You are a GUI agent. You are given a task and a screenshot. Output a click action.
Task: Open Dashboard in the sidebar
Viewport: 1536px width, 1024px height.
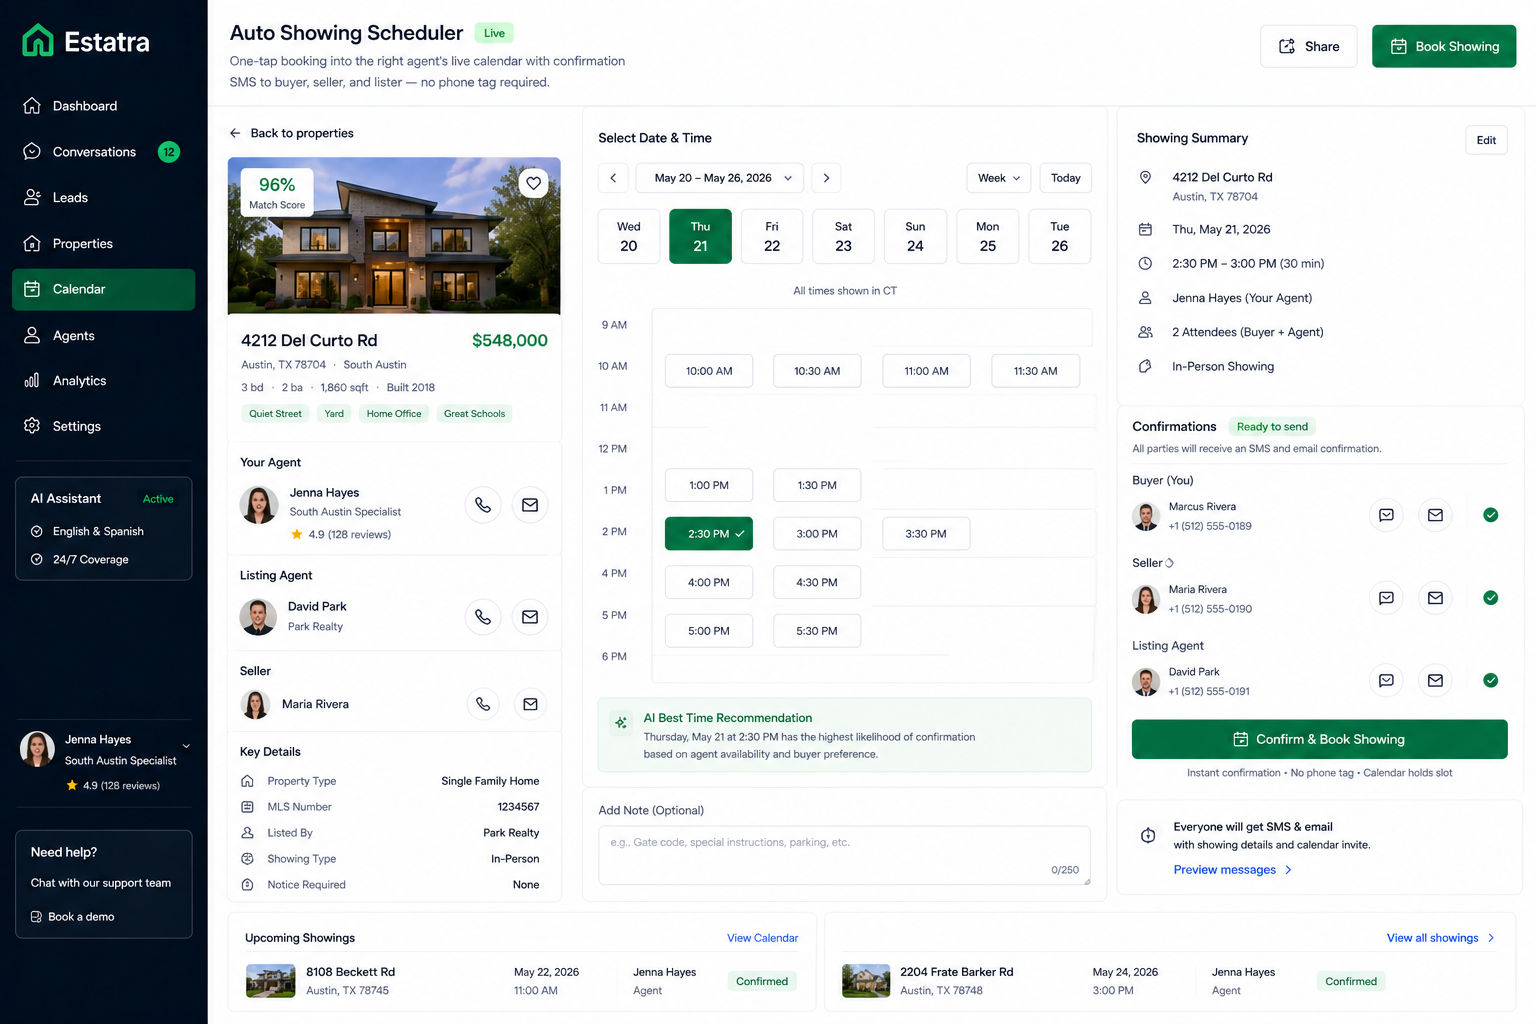click(104, 106)
